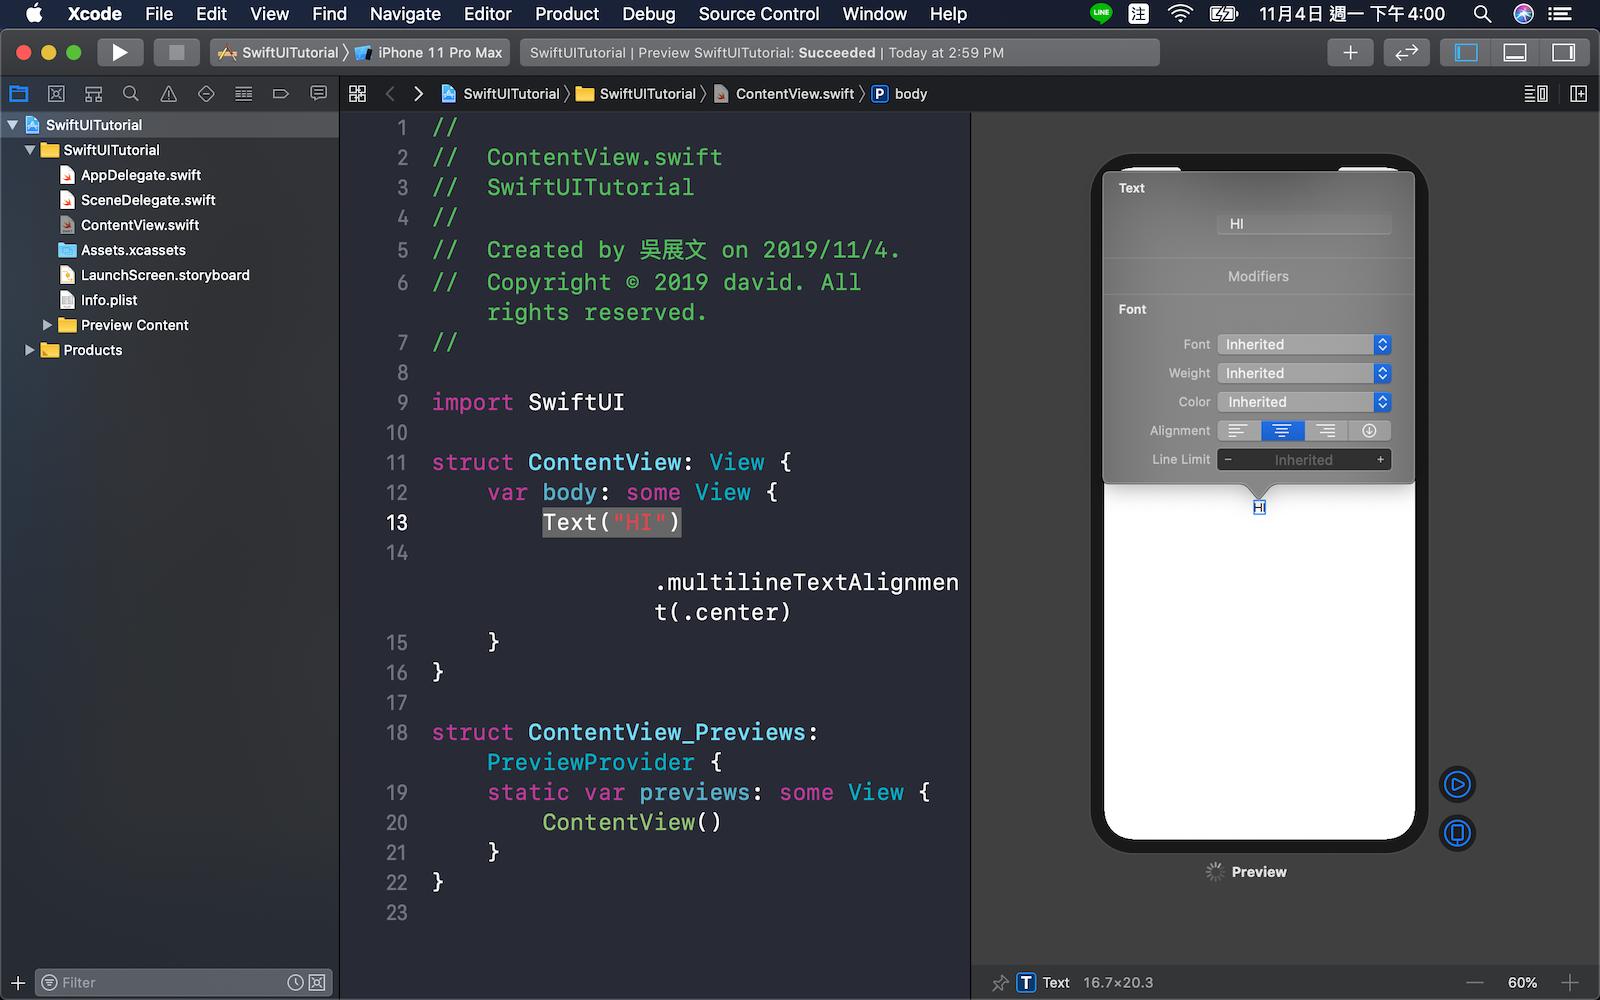Open Assets.xcassets in navigator
1600x1000 pixels.
pos(132,250)
